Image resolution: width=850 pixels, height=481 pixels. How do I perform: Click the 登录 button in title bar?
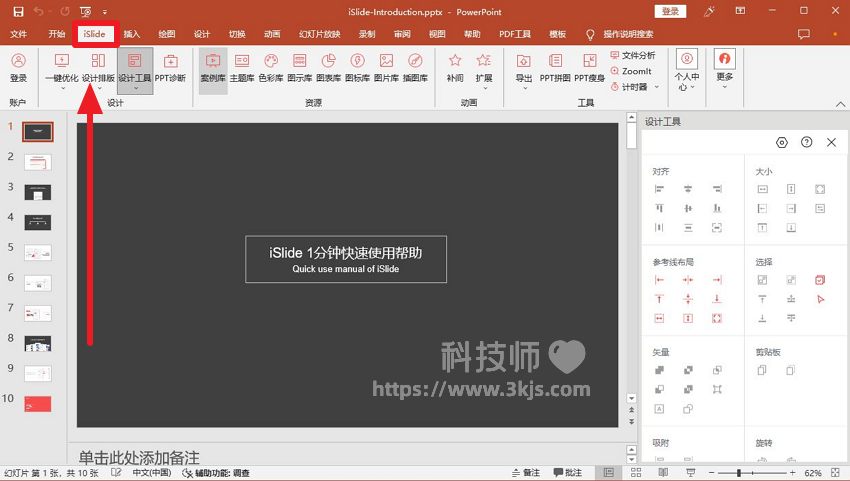(670, 11)
